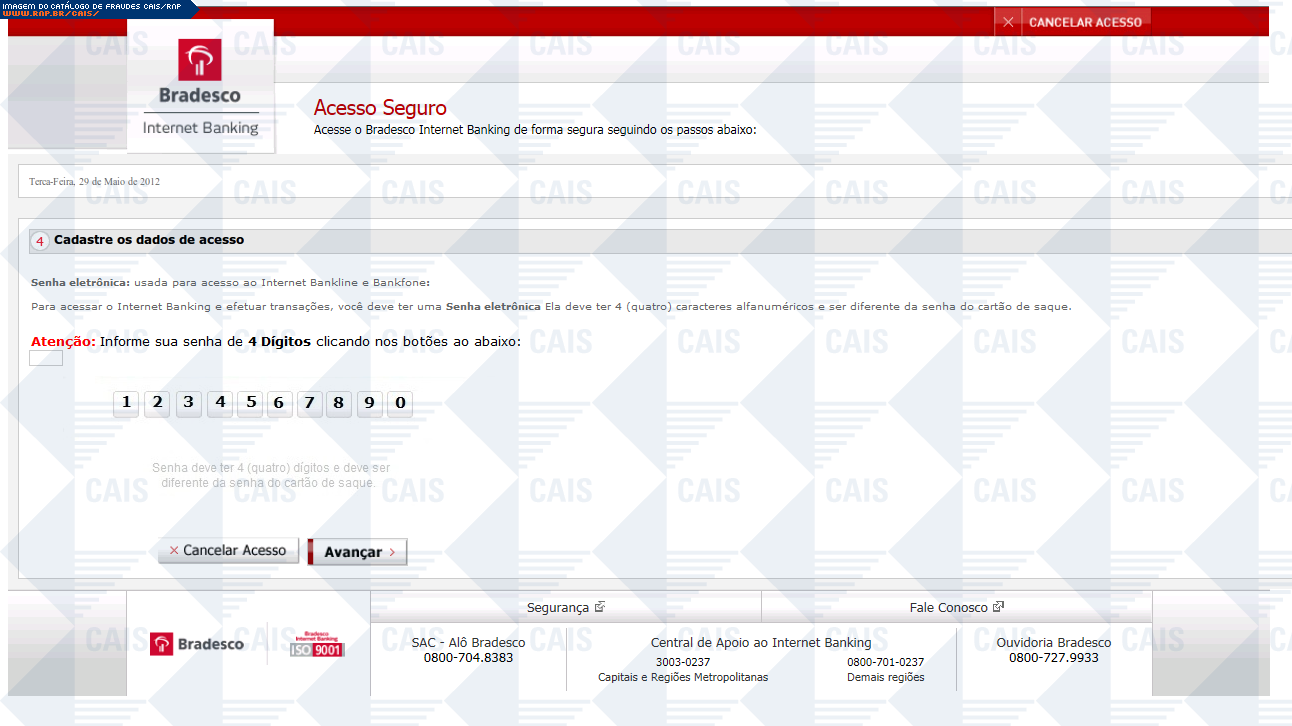Image resolution: width=1292 pixels, height=726 pixels.
Task: Click CANCELAR ACESSO in the top red bar
Action: point(1084,22)
